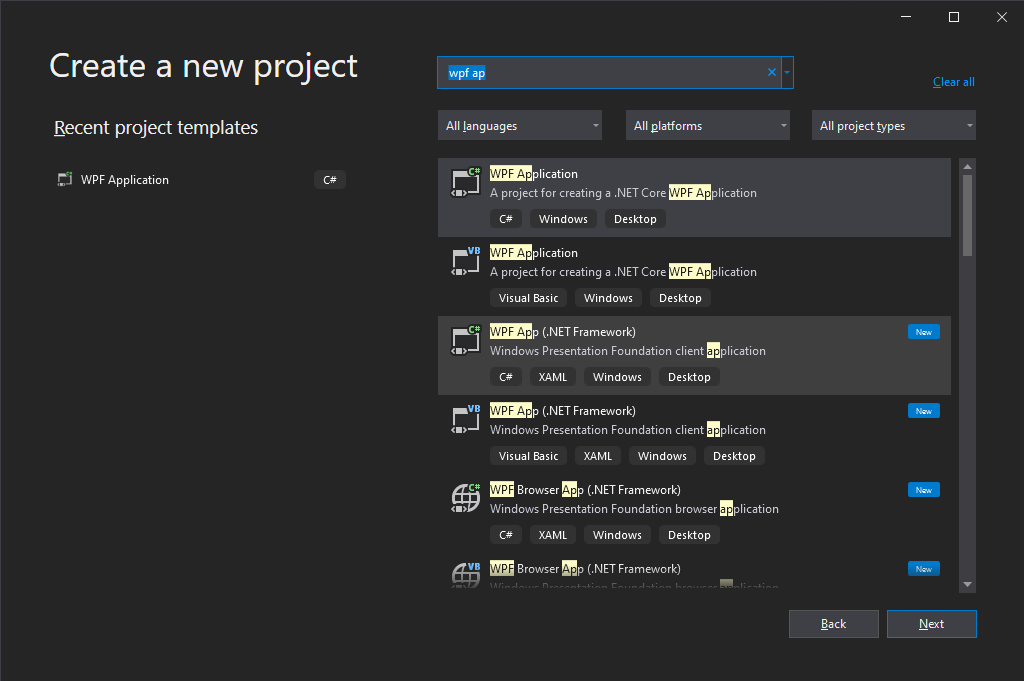Click the C# WPF Browser App globe icon
1024x681 pixels.
click(x=466, y=498)
